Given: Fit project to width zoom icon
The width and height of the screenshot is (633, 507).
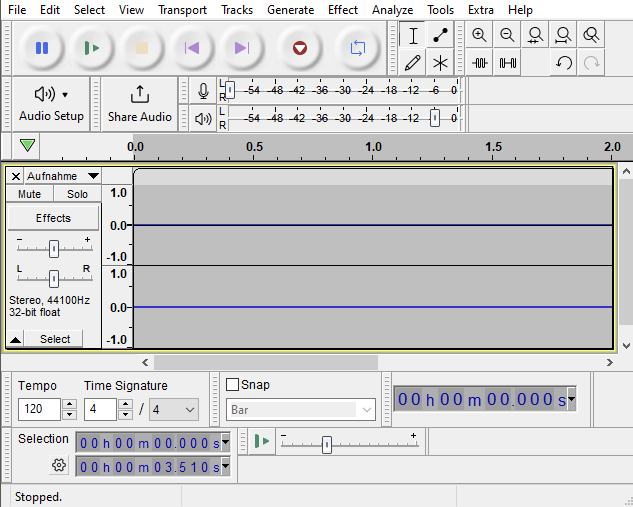Looking at the screenshot, I should pos(563,35).
